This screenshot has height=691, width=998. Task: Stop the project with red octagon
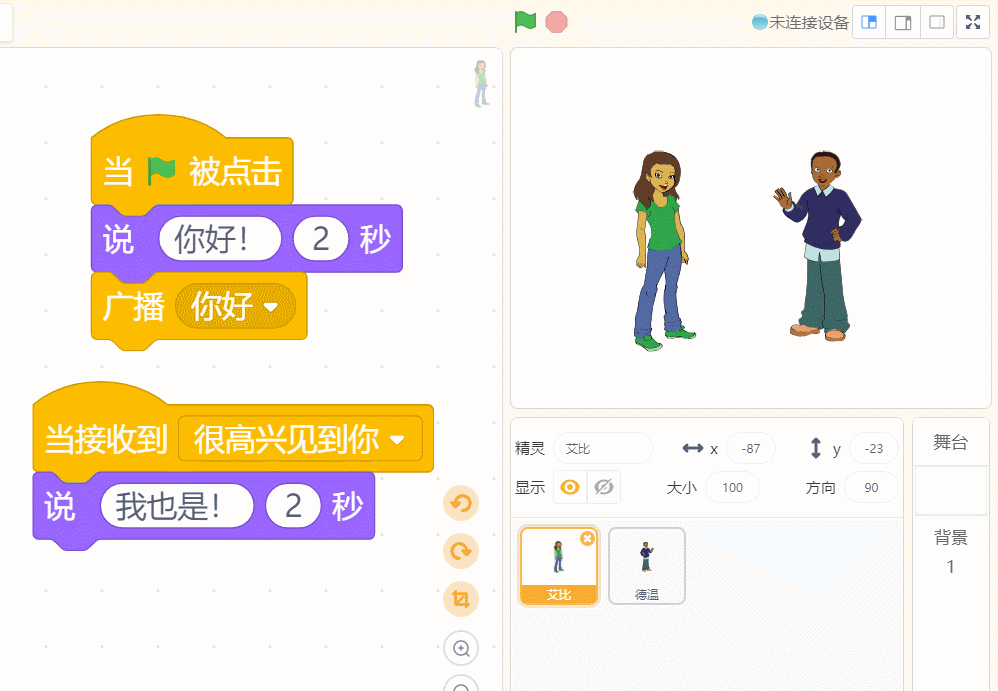tap(556, 22)
